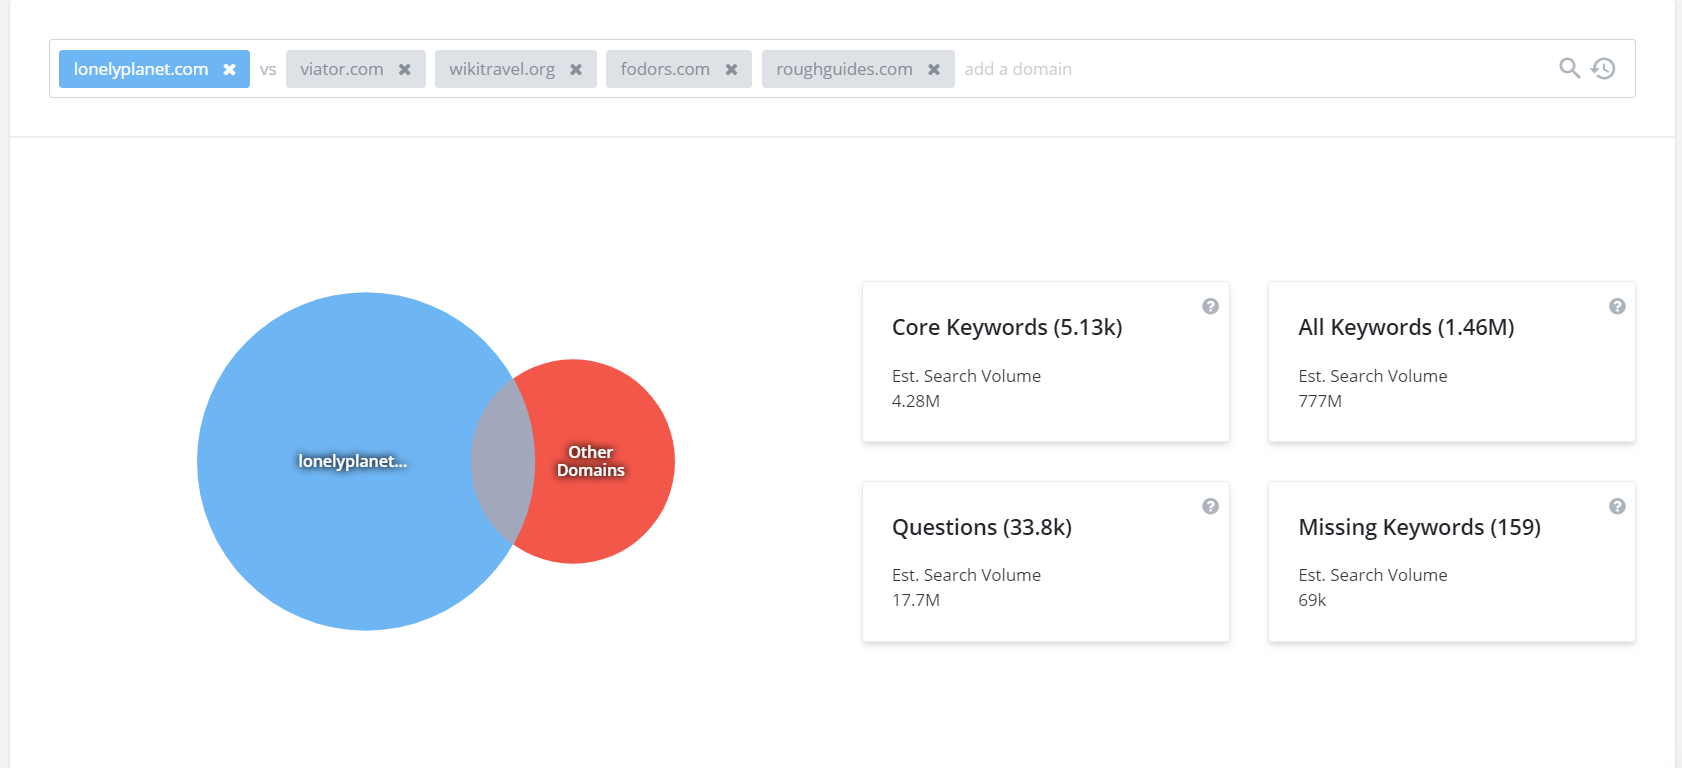Image resolution: width=1682 pixels, height=768 pixels.
Task: Remove viator.com from comparison
Action: click(404, 69)
